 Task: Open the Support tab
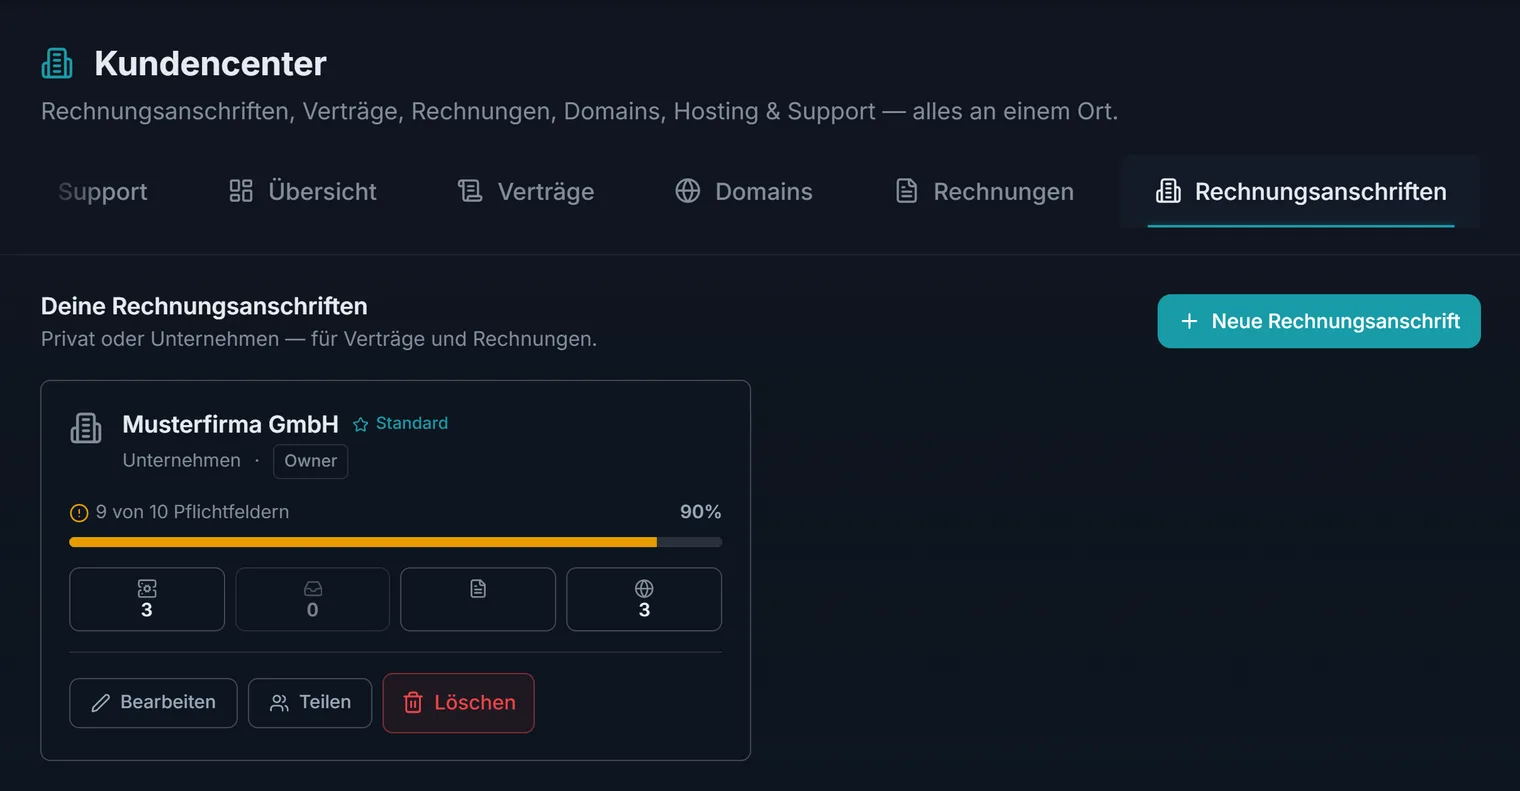[103, 191]
